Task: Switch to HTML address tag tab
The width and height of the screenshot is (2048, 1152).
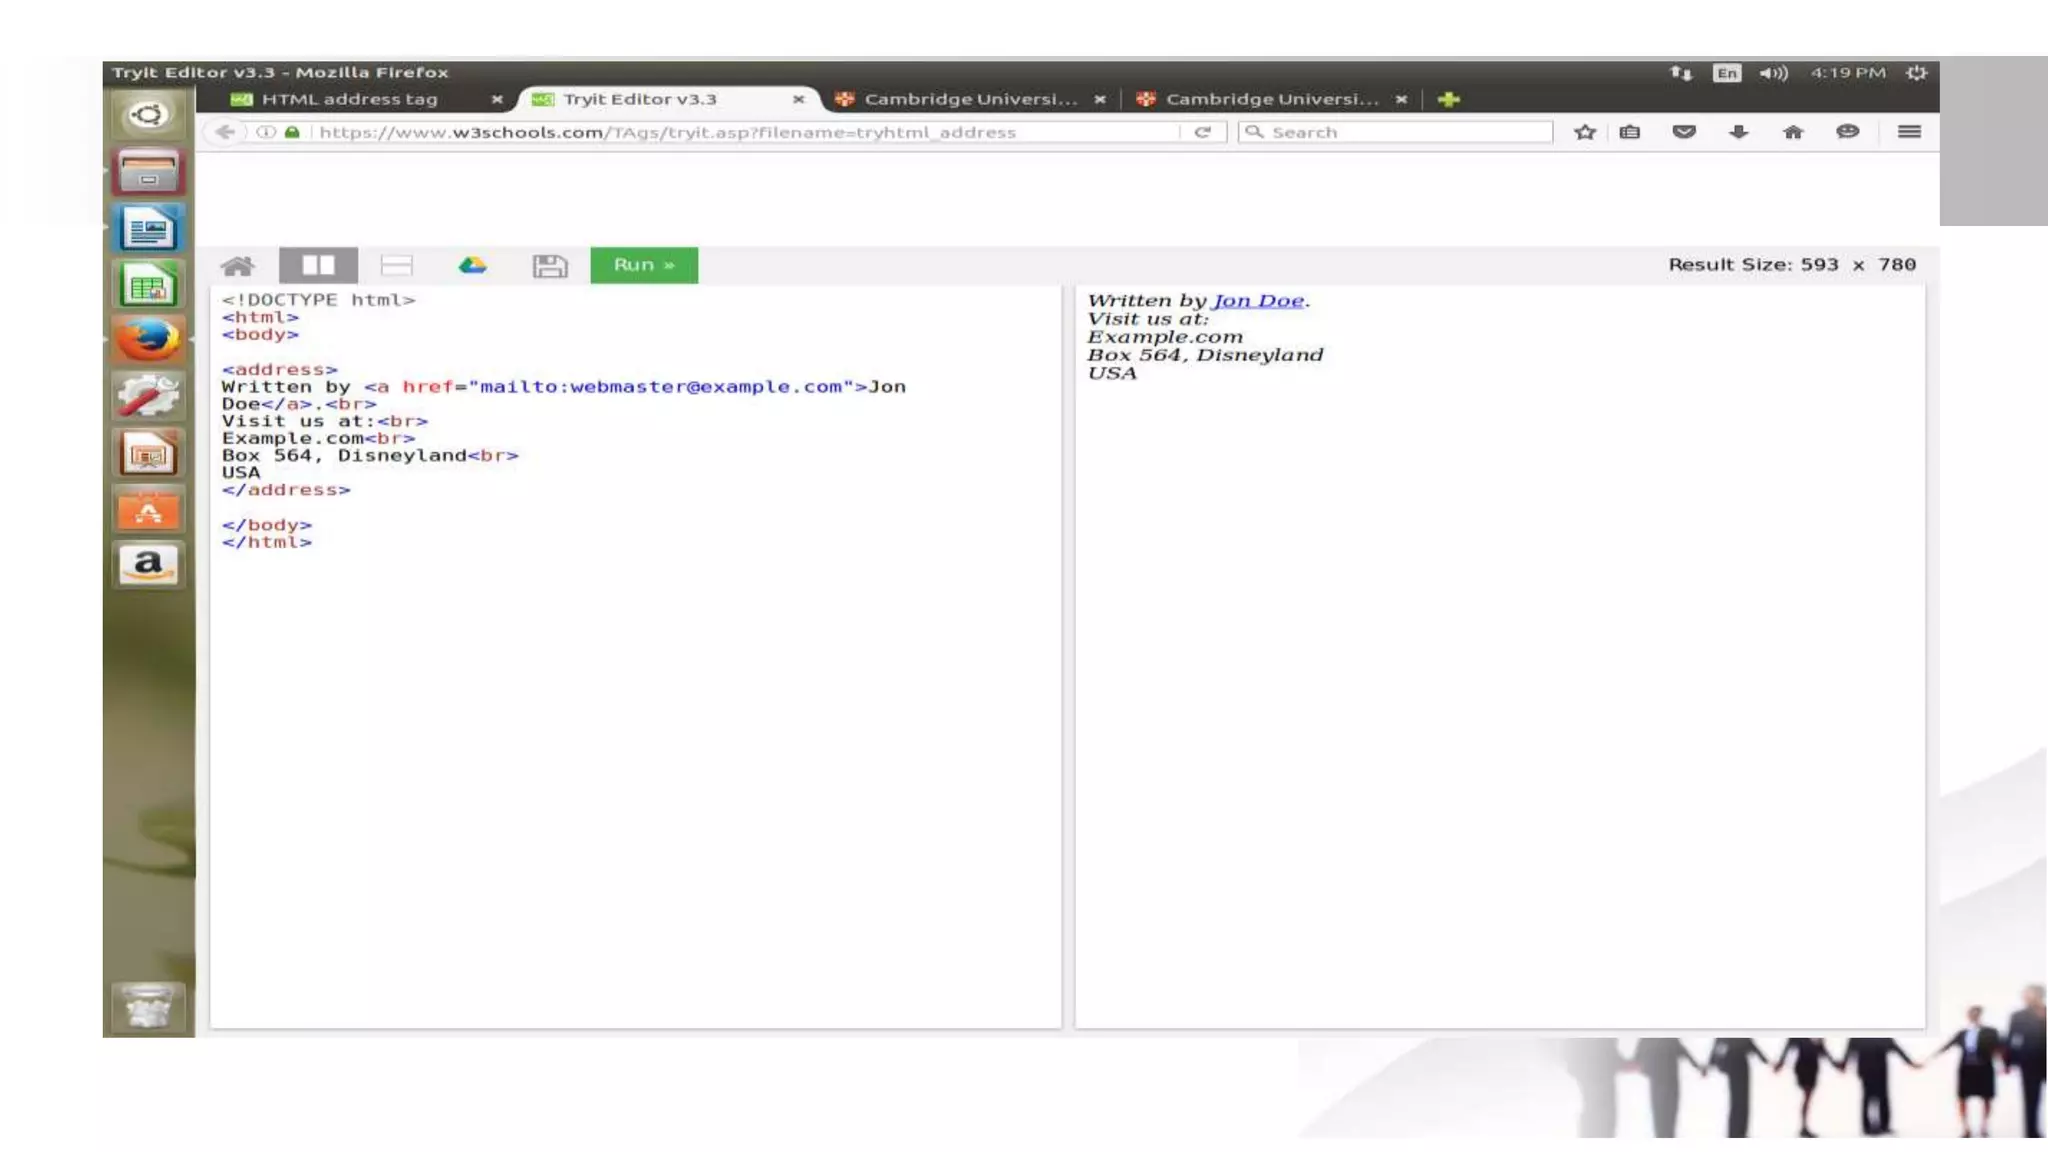Action: tap(350, 99)
